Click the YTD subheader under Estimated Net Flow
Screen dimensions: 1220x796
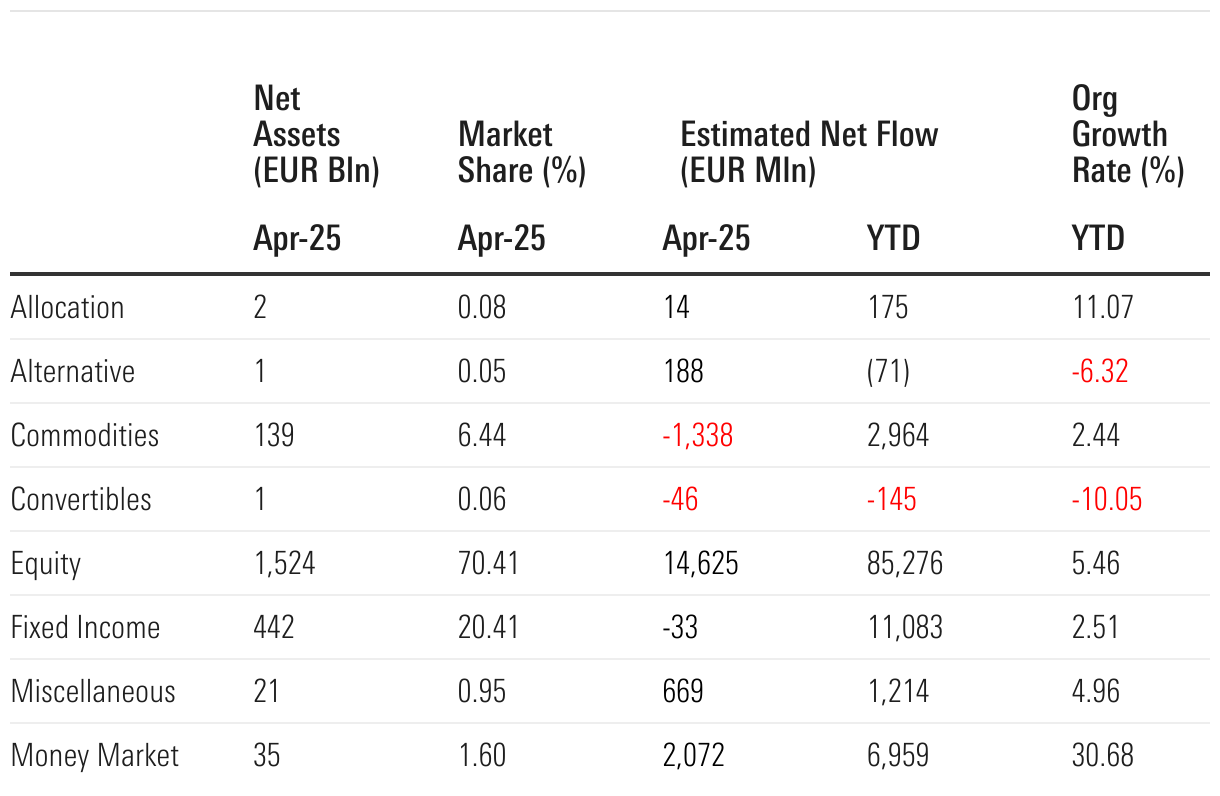point(893,239)
